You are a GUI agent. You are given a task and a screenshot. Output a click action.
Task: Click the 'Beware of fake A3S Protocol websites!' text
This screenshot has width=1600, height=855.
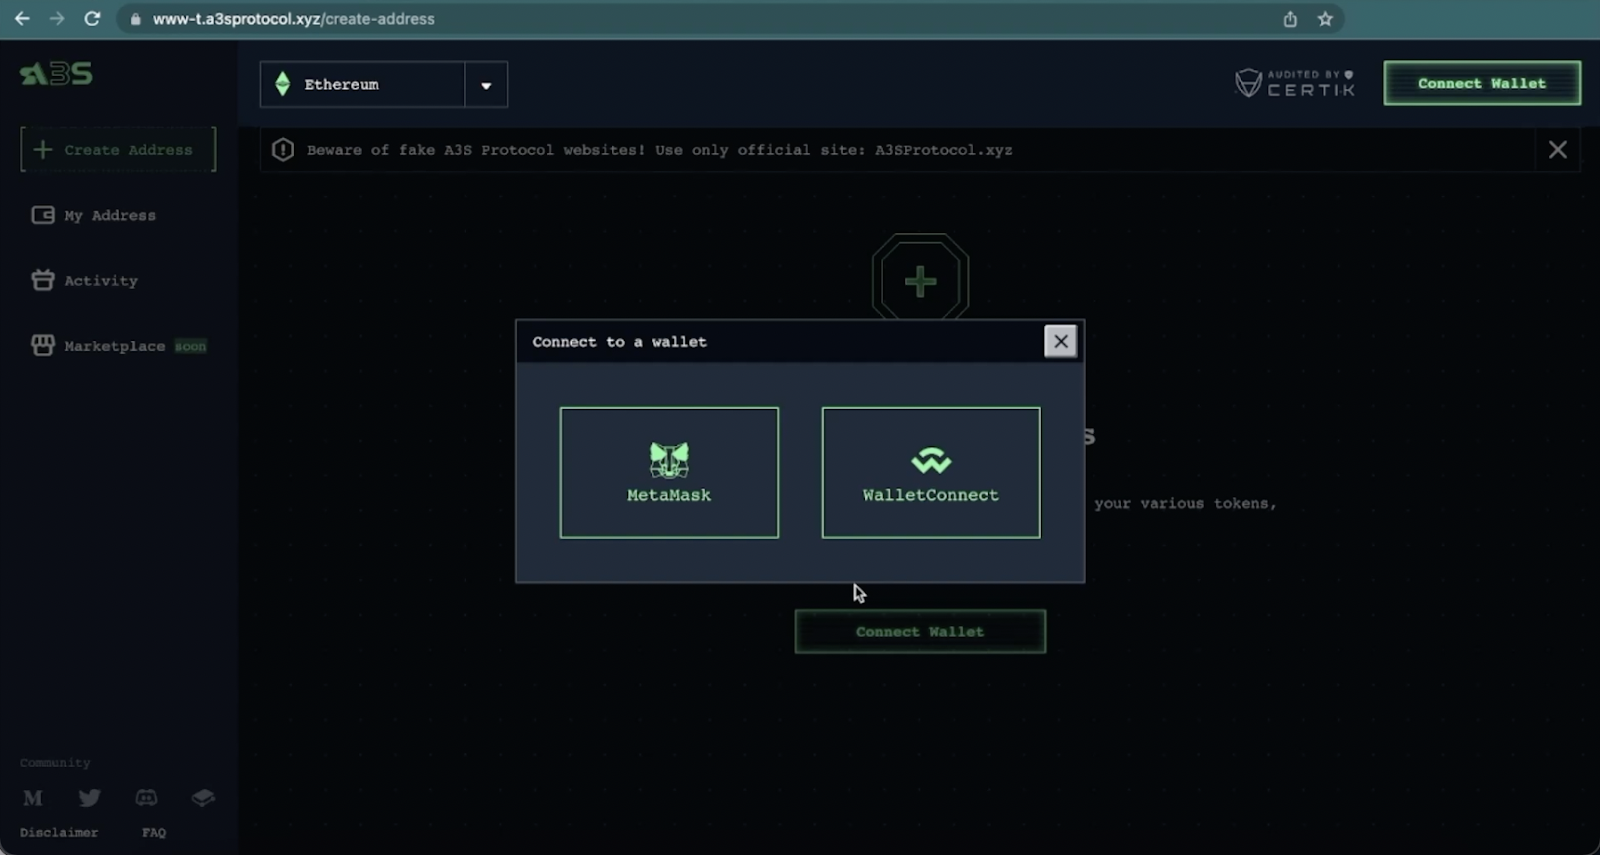coord(476,150)
